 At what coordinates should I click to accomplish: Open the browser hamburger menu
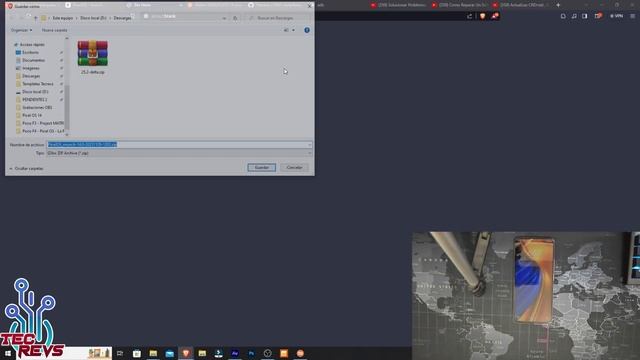[632, 16]
